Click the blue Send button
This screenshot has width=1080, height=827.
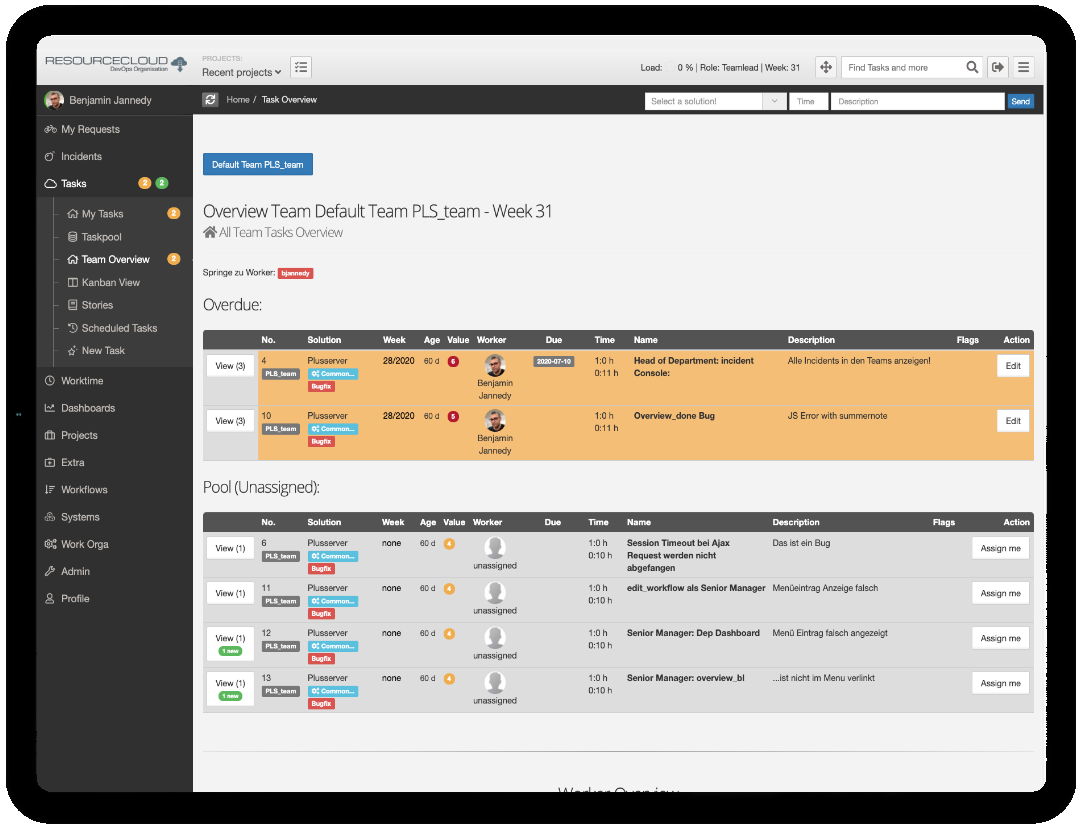pyautogui.click(x=1020, y=101)
